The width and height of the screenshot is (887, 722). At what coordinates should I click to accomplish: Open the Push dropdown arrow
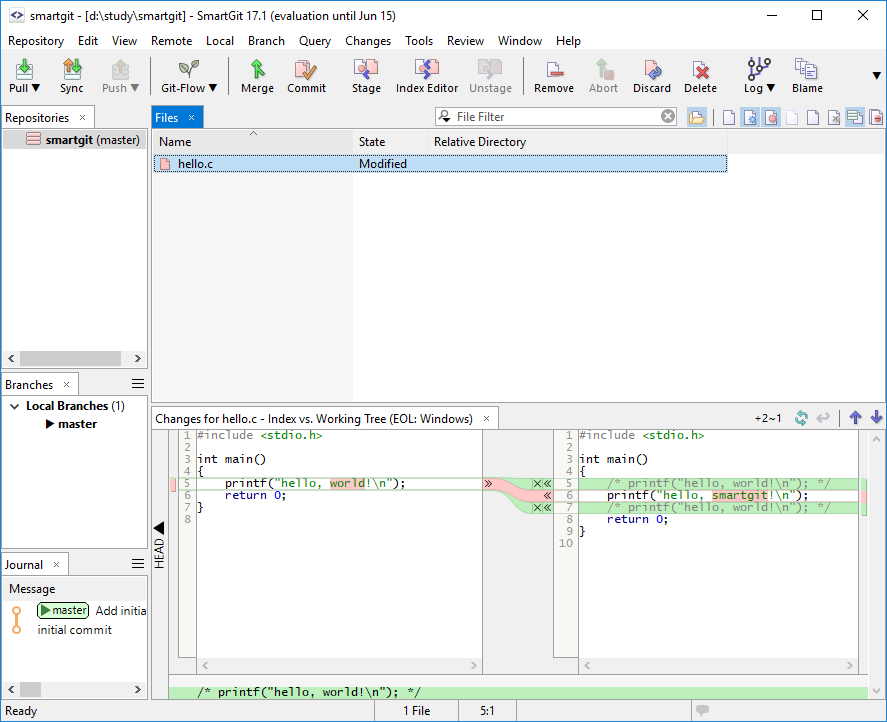click(135, 88)
